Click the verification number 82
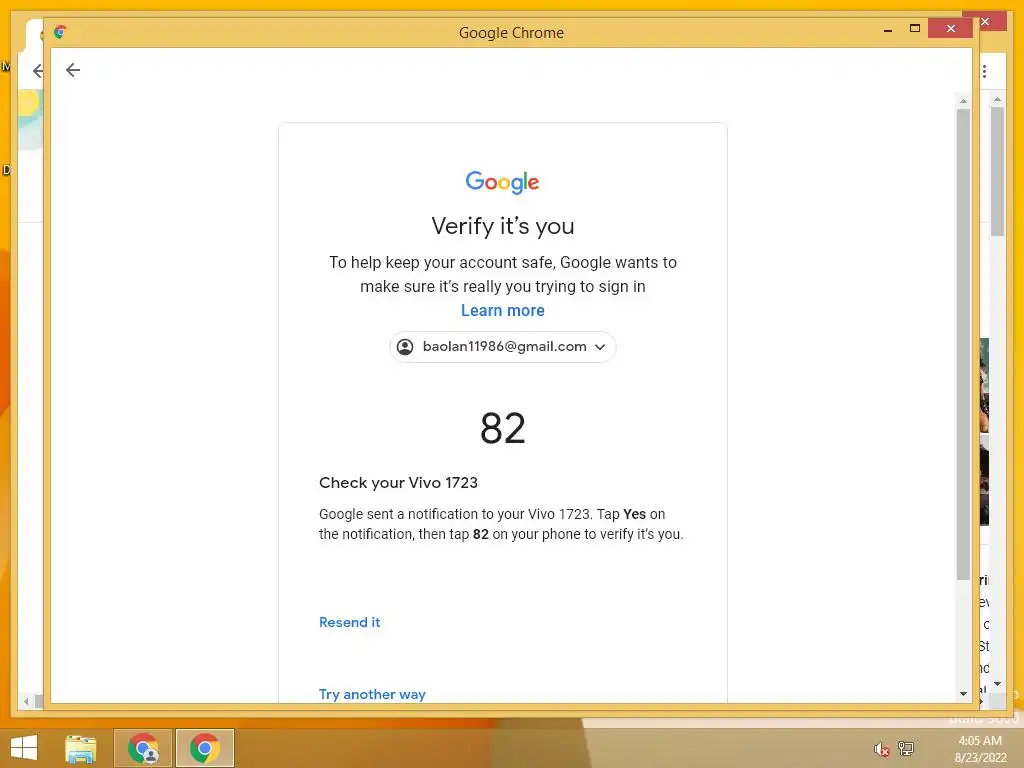1024x768 pixels. click(x=502, y=428)
